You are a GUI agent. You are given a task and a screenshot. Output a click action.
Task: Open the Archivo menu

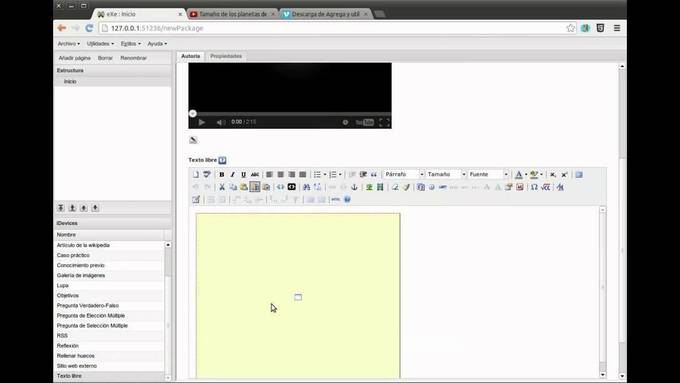coord(69,44)
